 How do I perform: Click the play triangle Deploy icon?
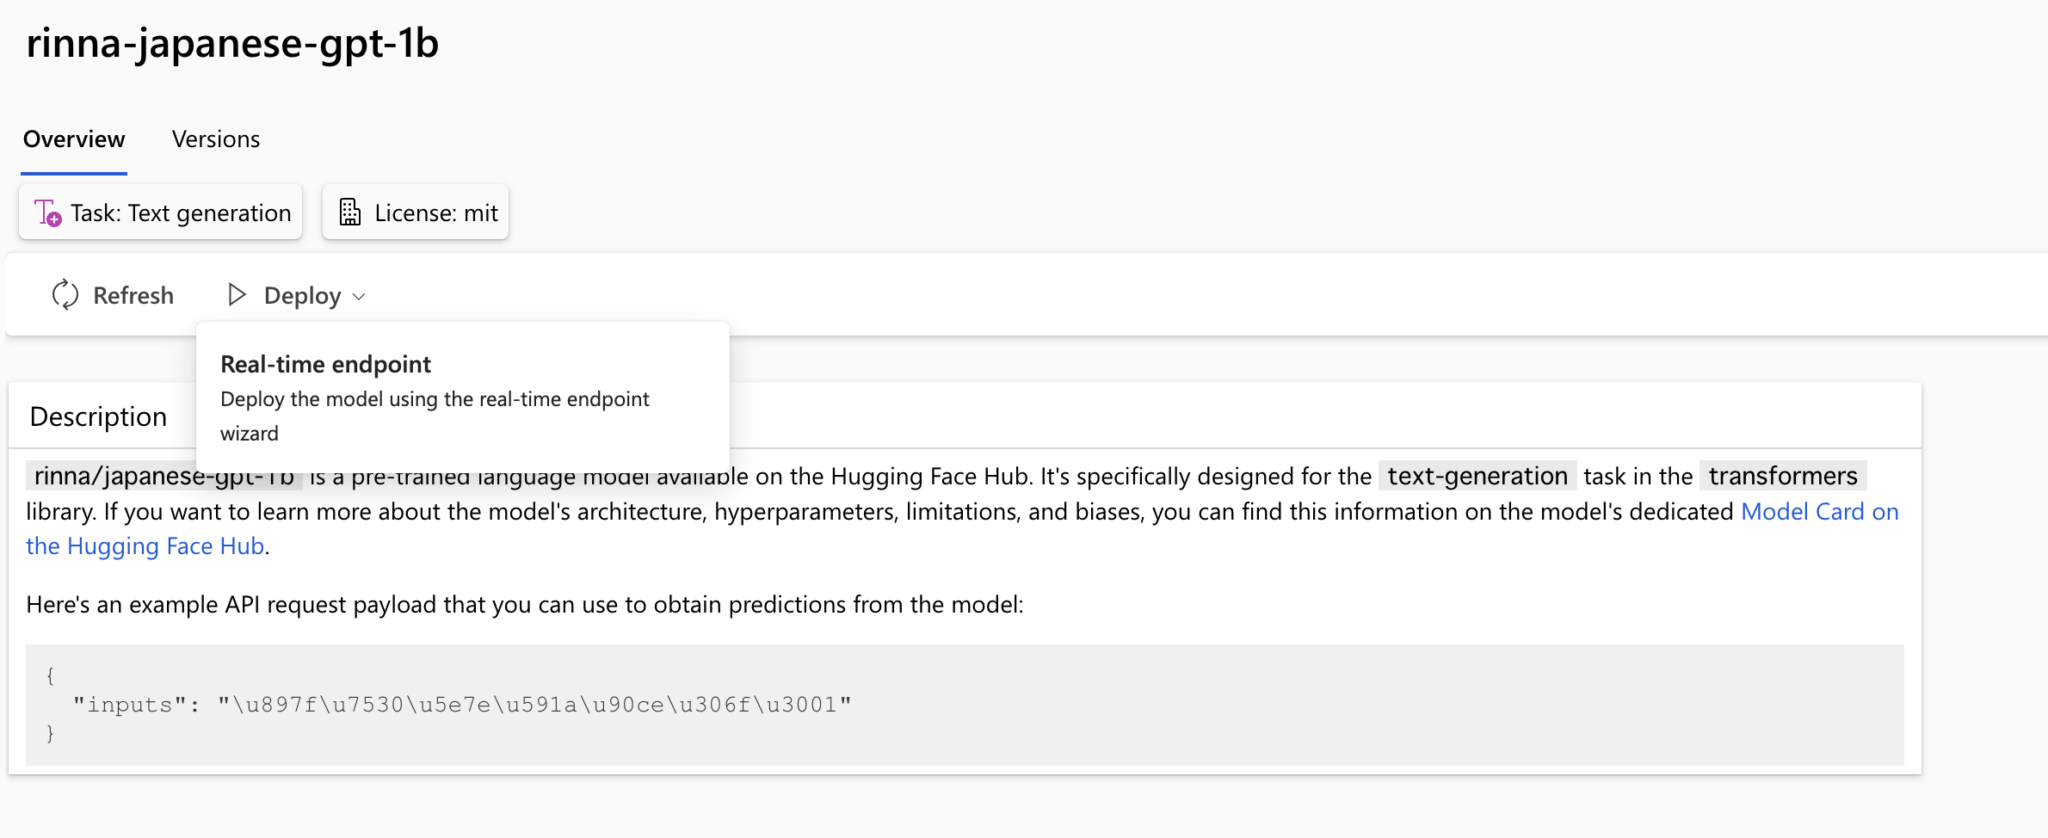click(236, 295)
